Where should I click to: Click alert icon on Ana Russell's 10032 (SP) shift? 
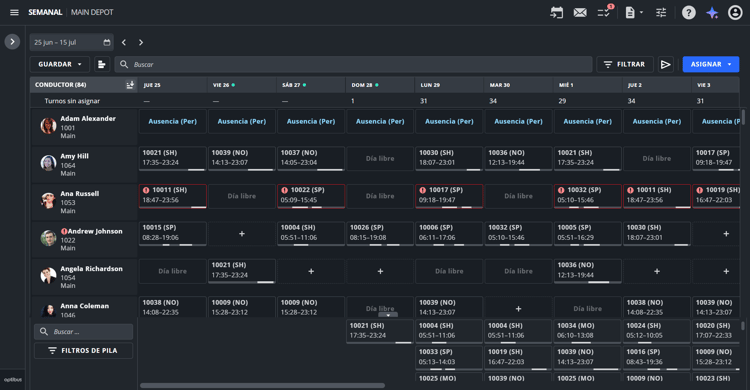click(x=561, y=190)
